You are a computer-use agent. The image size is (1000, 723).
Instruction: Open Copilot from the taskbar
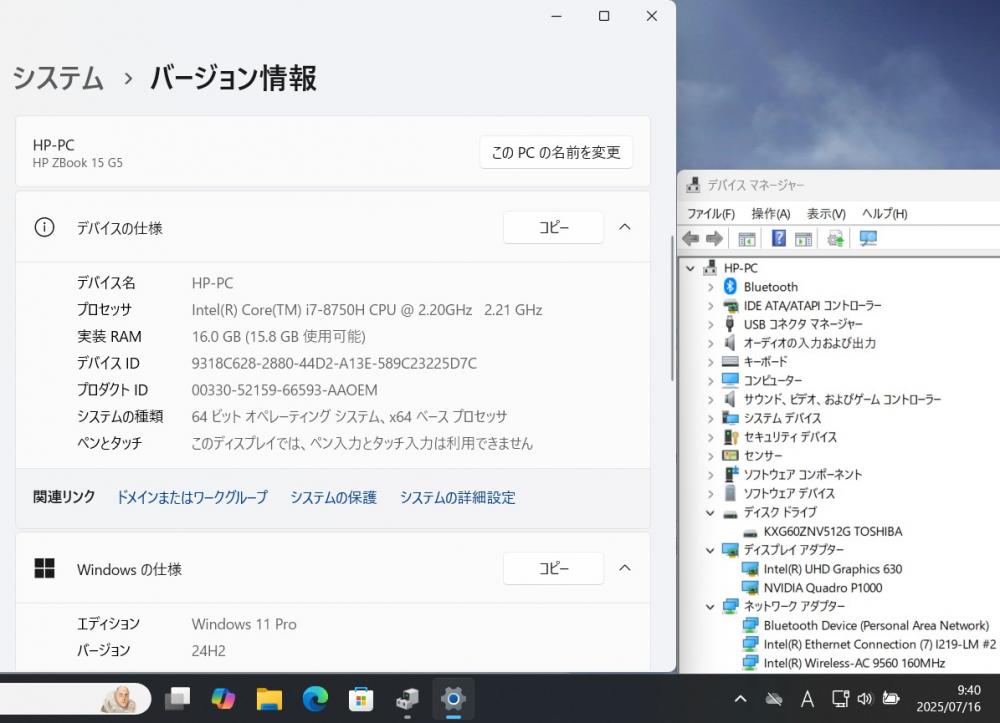click(x=223, y=699)
